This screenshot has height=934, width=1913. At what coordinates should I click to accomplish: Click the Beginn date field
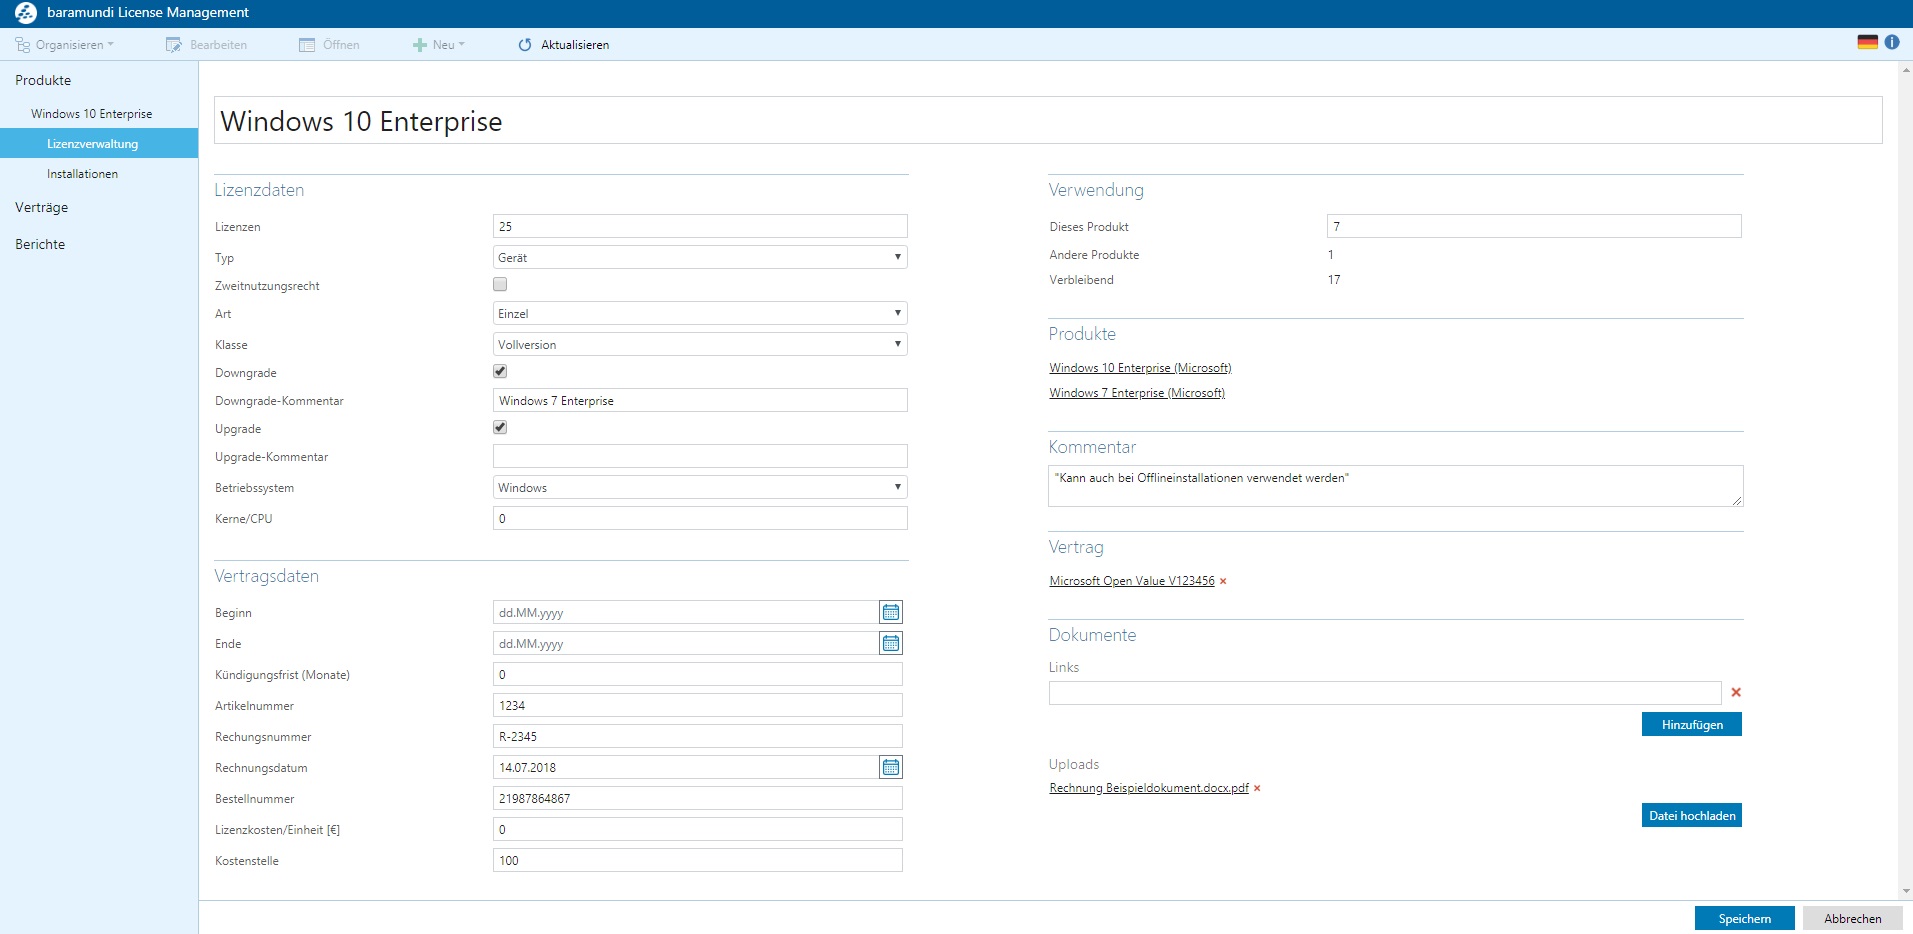tap(685, 612)
